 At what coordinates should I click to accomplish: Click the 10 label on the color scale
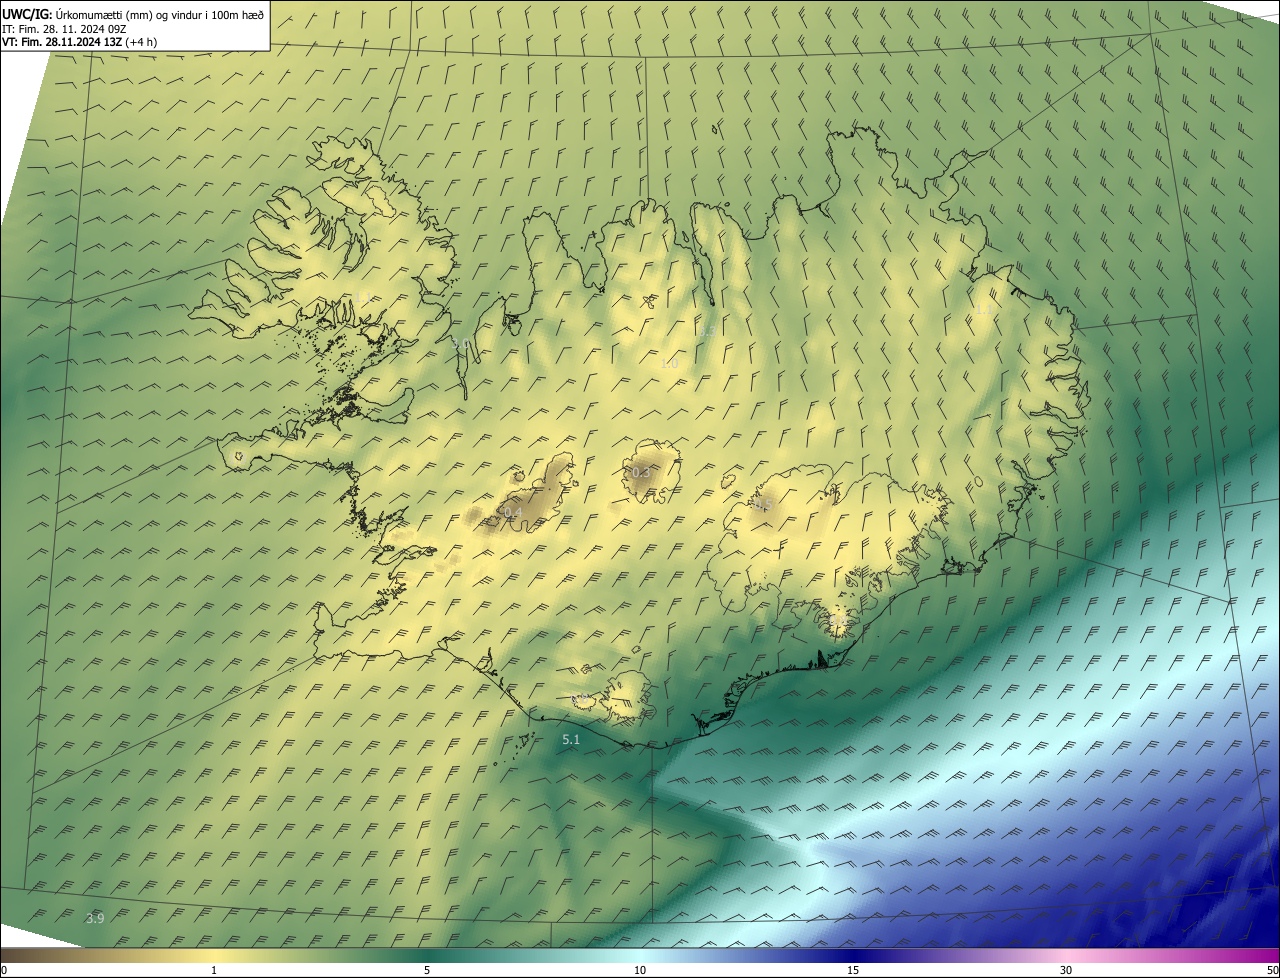[x=640, y=970]
